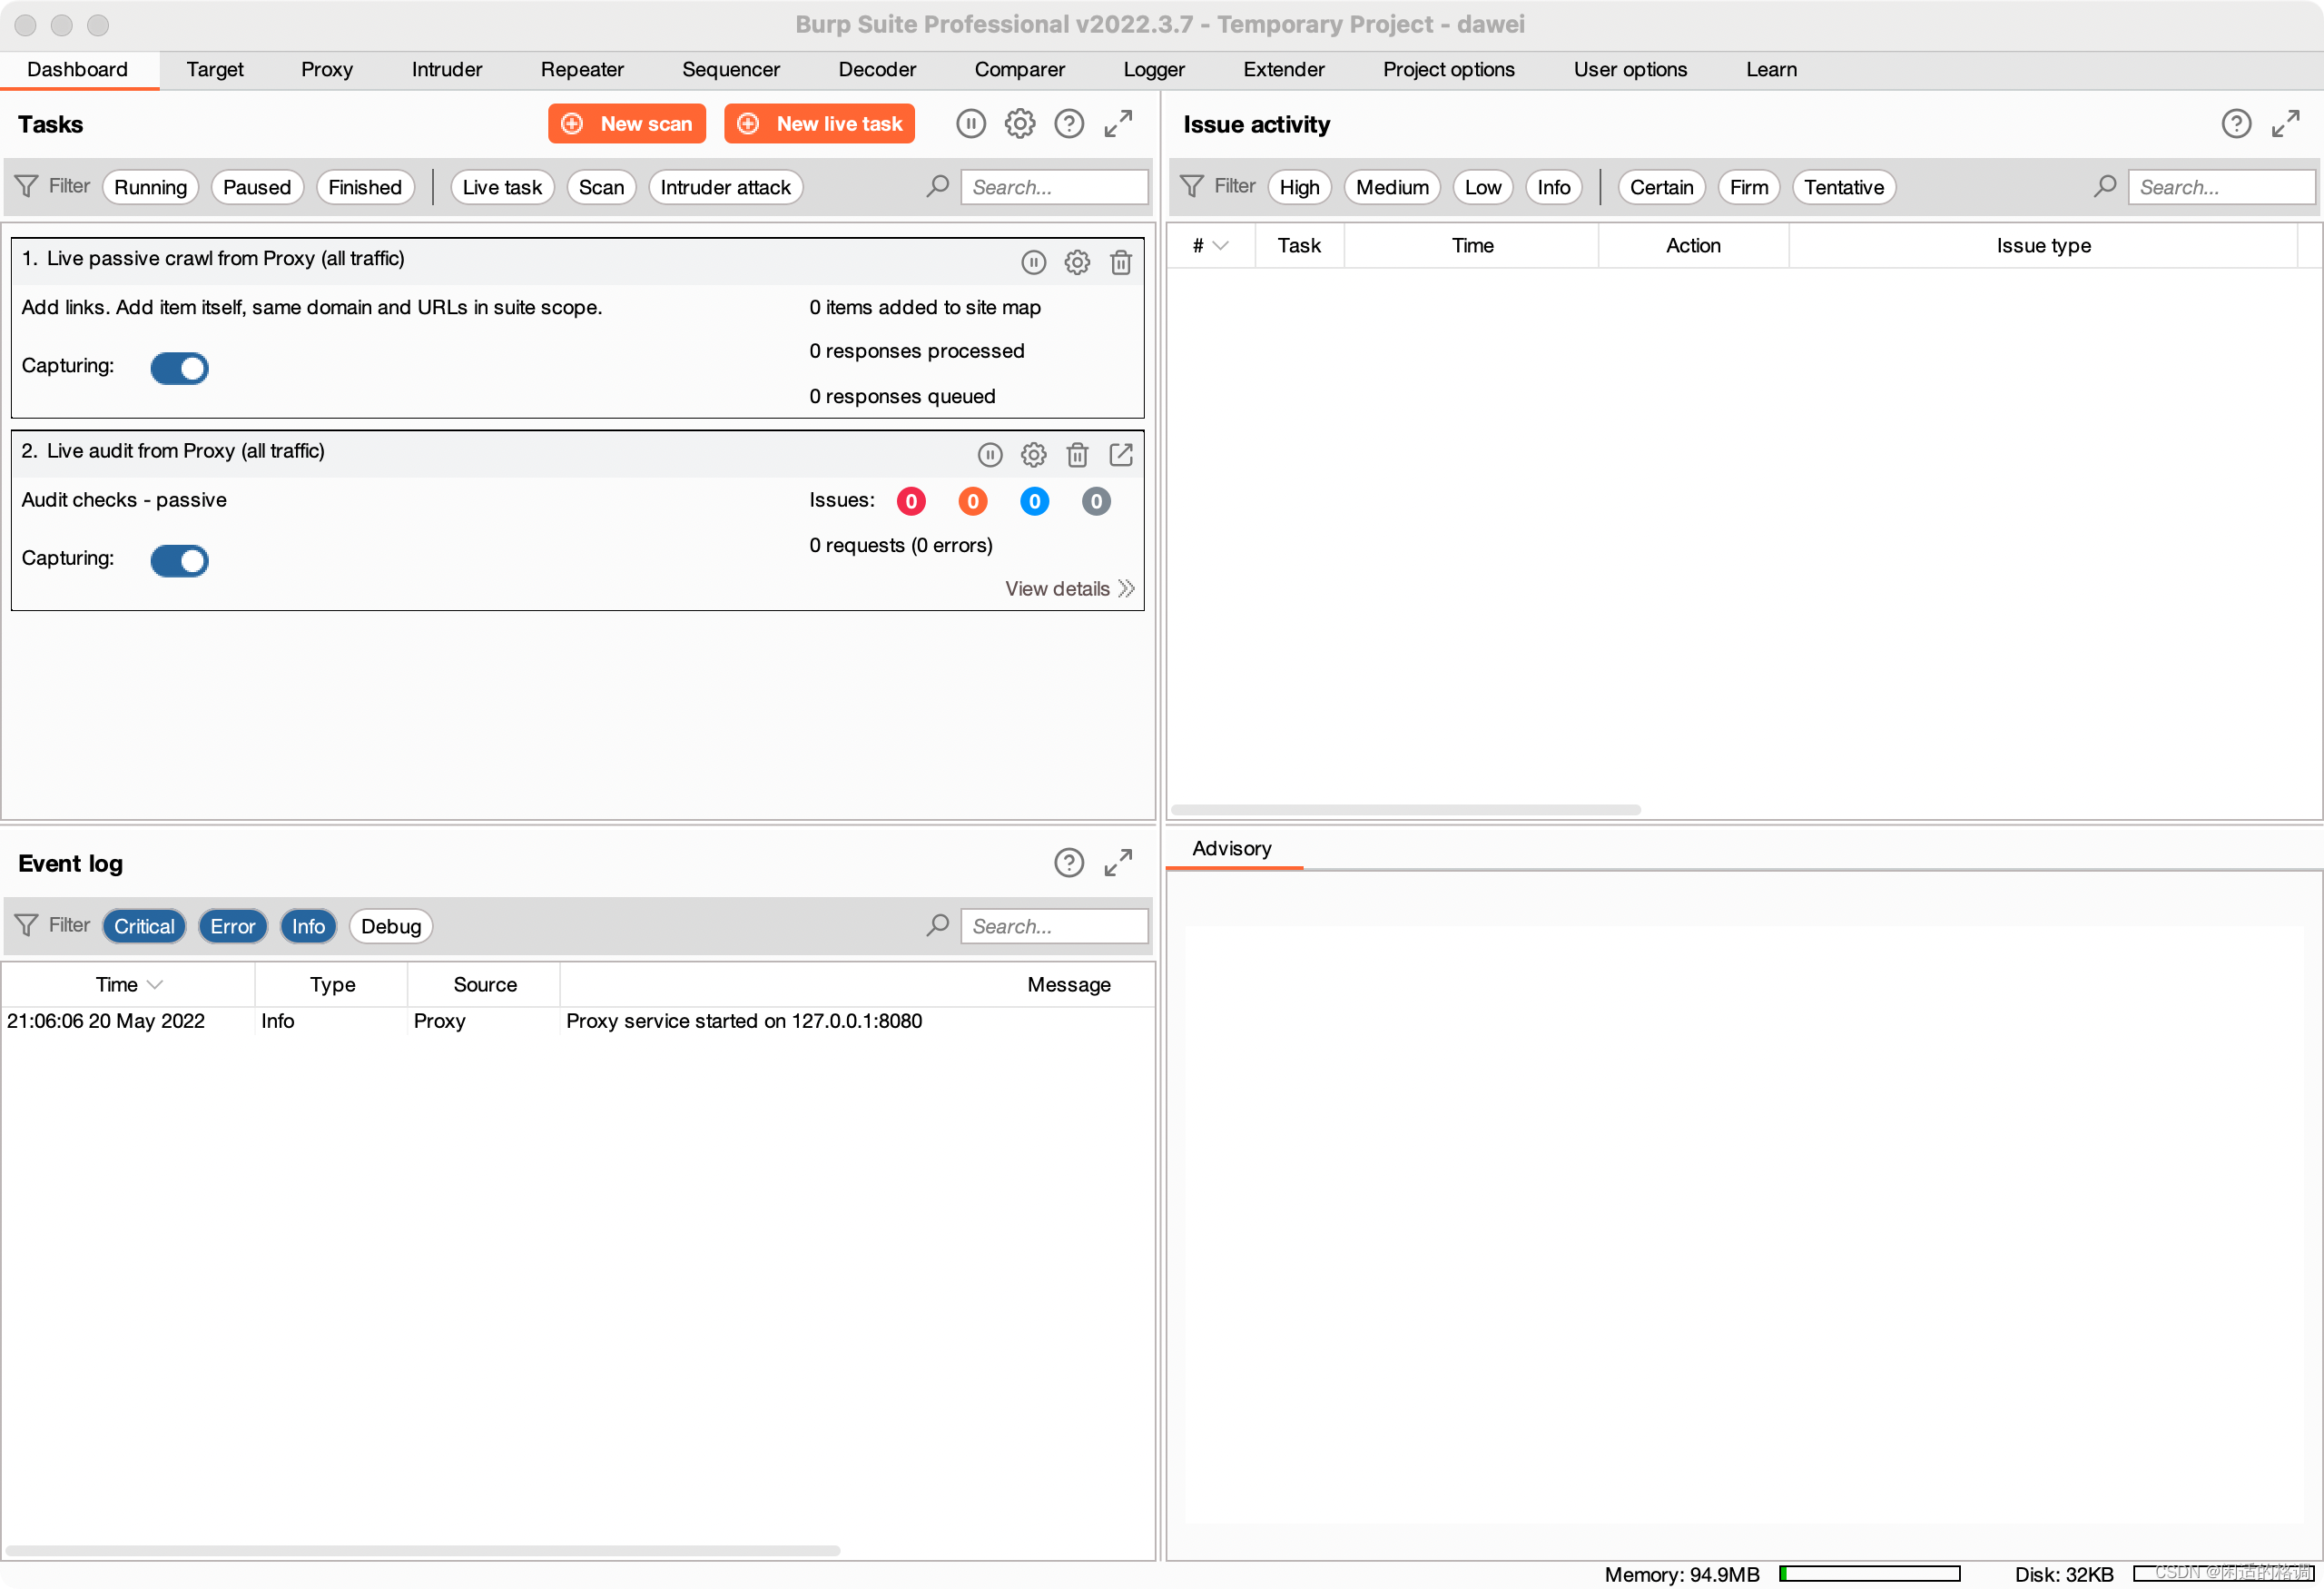This screenshot has height=1589, width=2324.
Task: Pause the Live audit from Proxy task
Action: 989,455
